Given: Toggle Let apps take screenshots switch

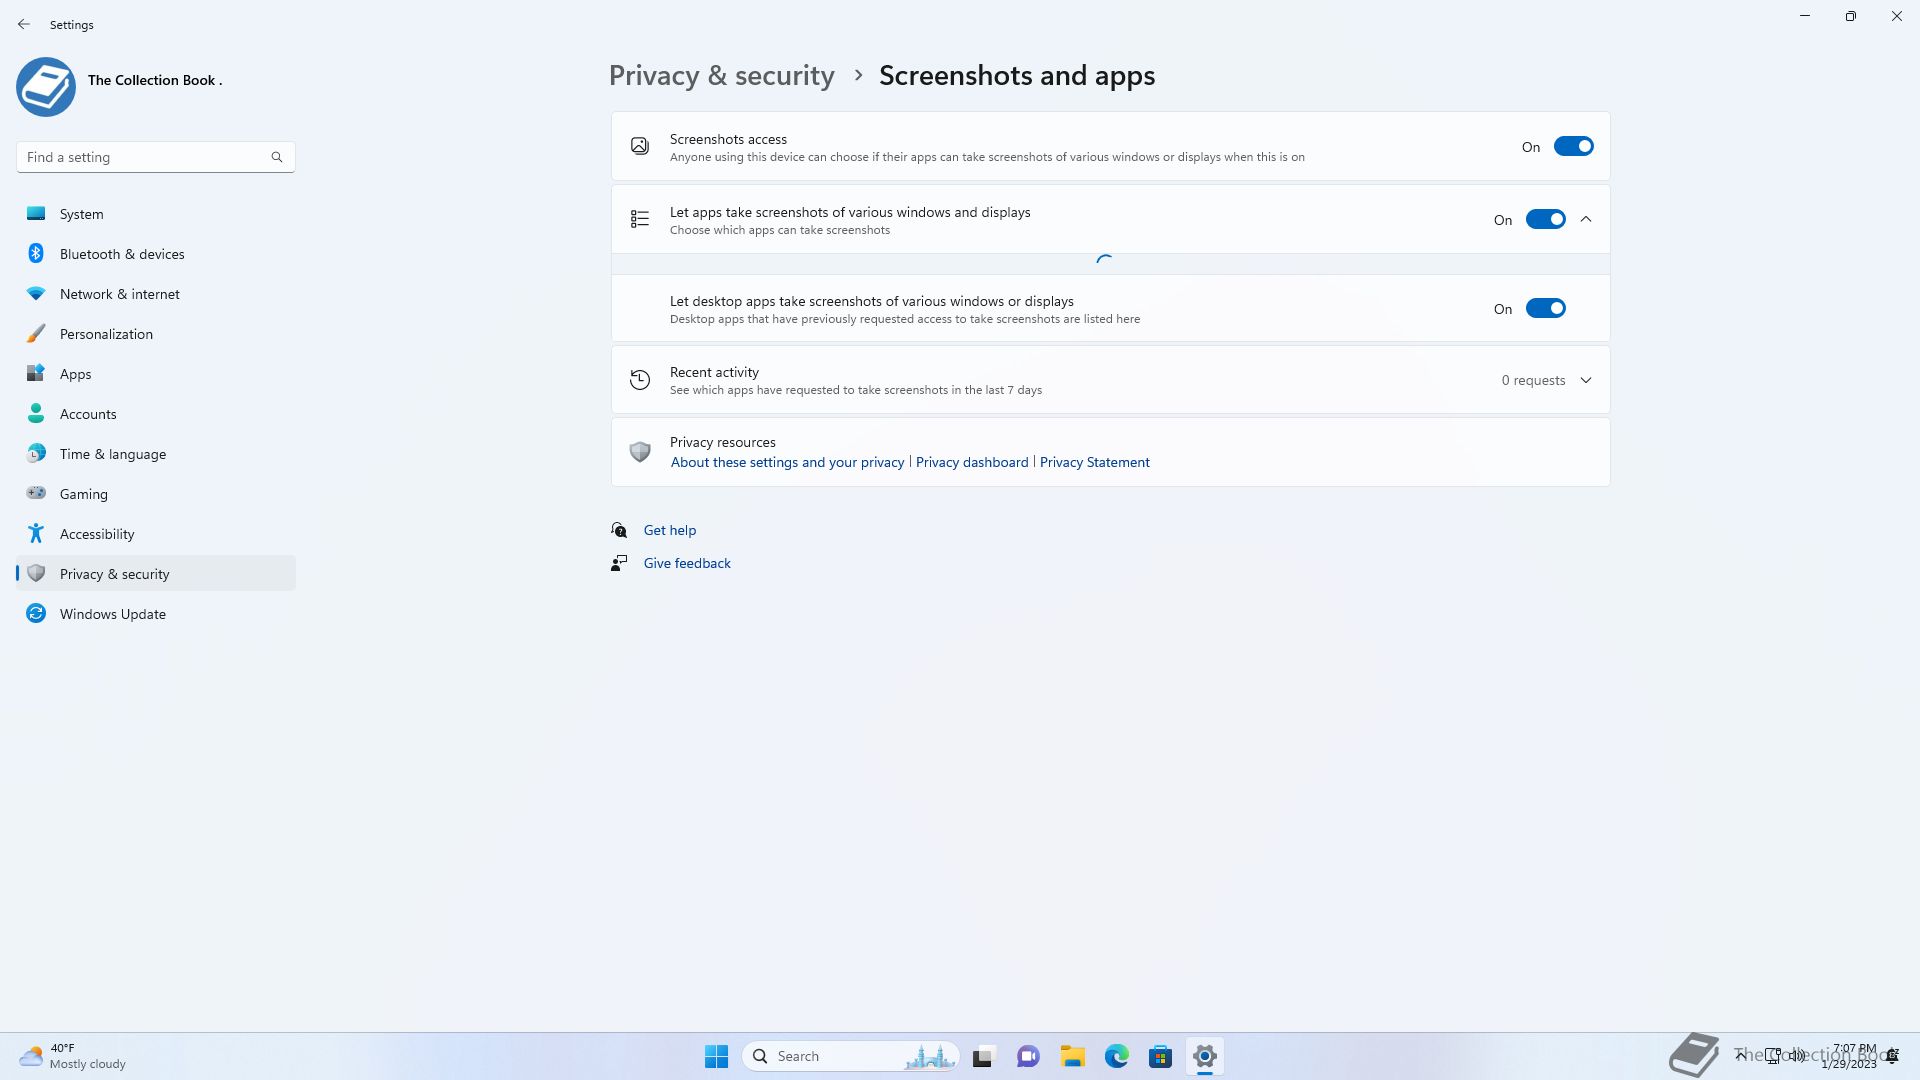Looking at the screenshot, I should pyautogui.click(x=1545, y=220).
